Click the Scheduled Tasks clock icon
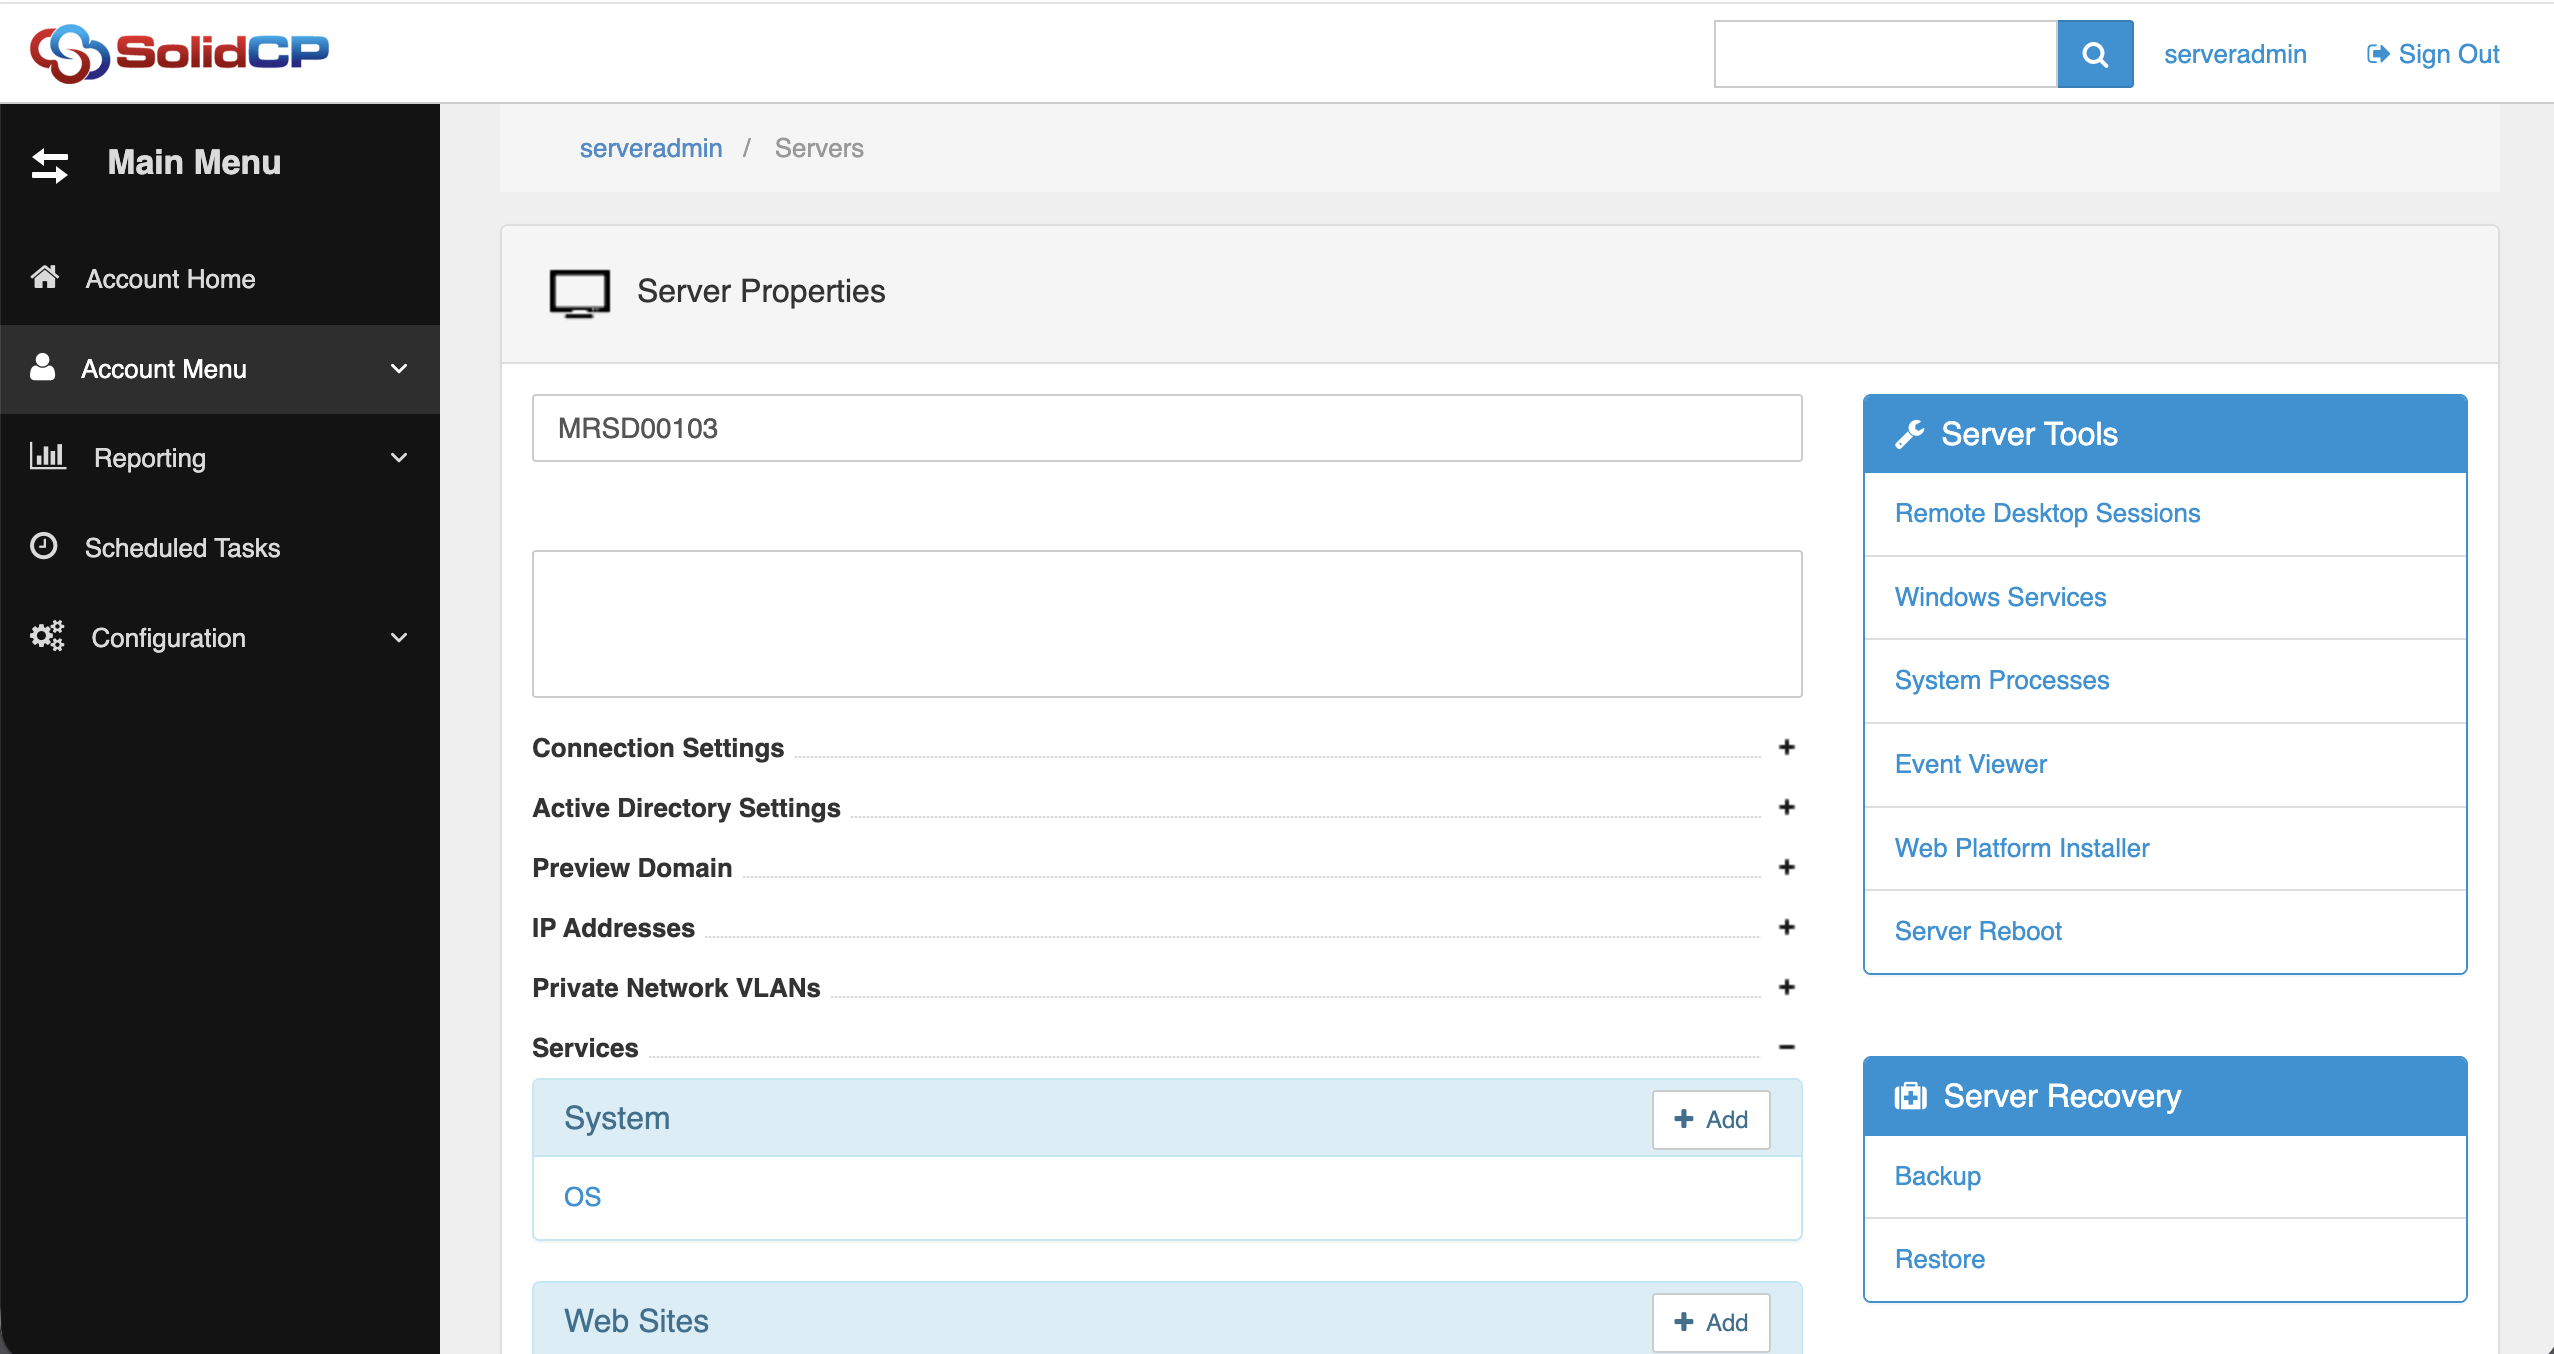2554x1354 pixels. tap(44, 546)
